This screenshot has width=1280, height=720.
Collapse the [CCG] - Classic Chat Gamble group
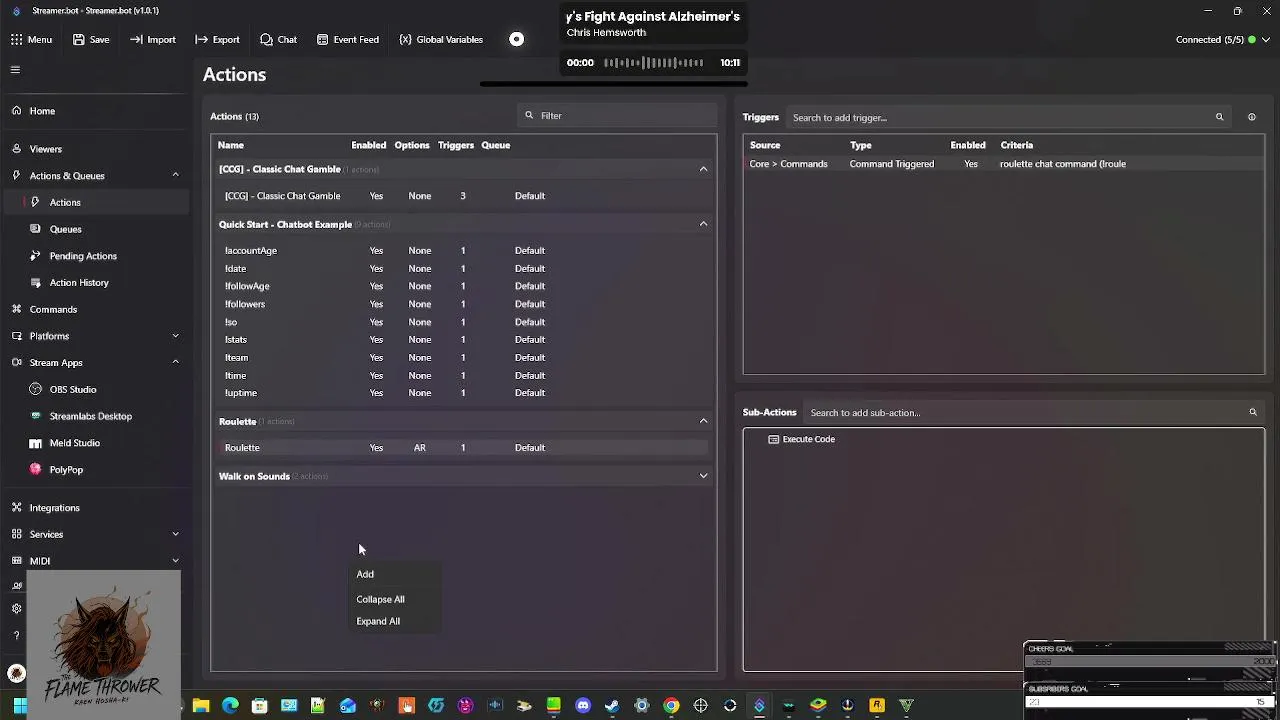point(703,169)
